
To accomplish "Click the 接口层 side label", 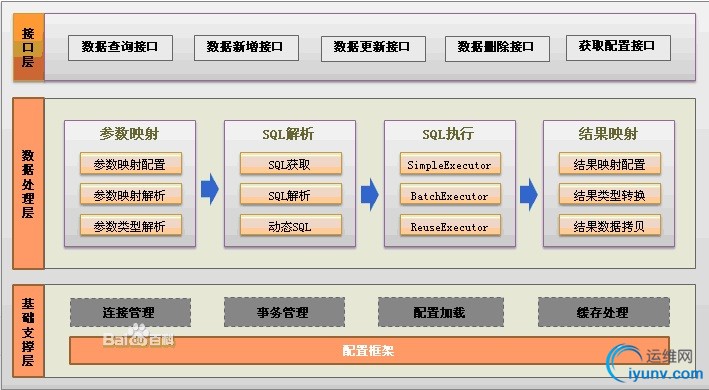I will pyautogui.click(x=28, y=47).
